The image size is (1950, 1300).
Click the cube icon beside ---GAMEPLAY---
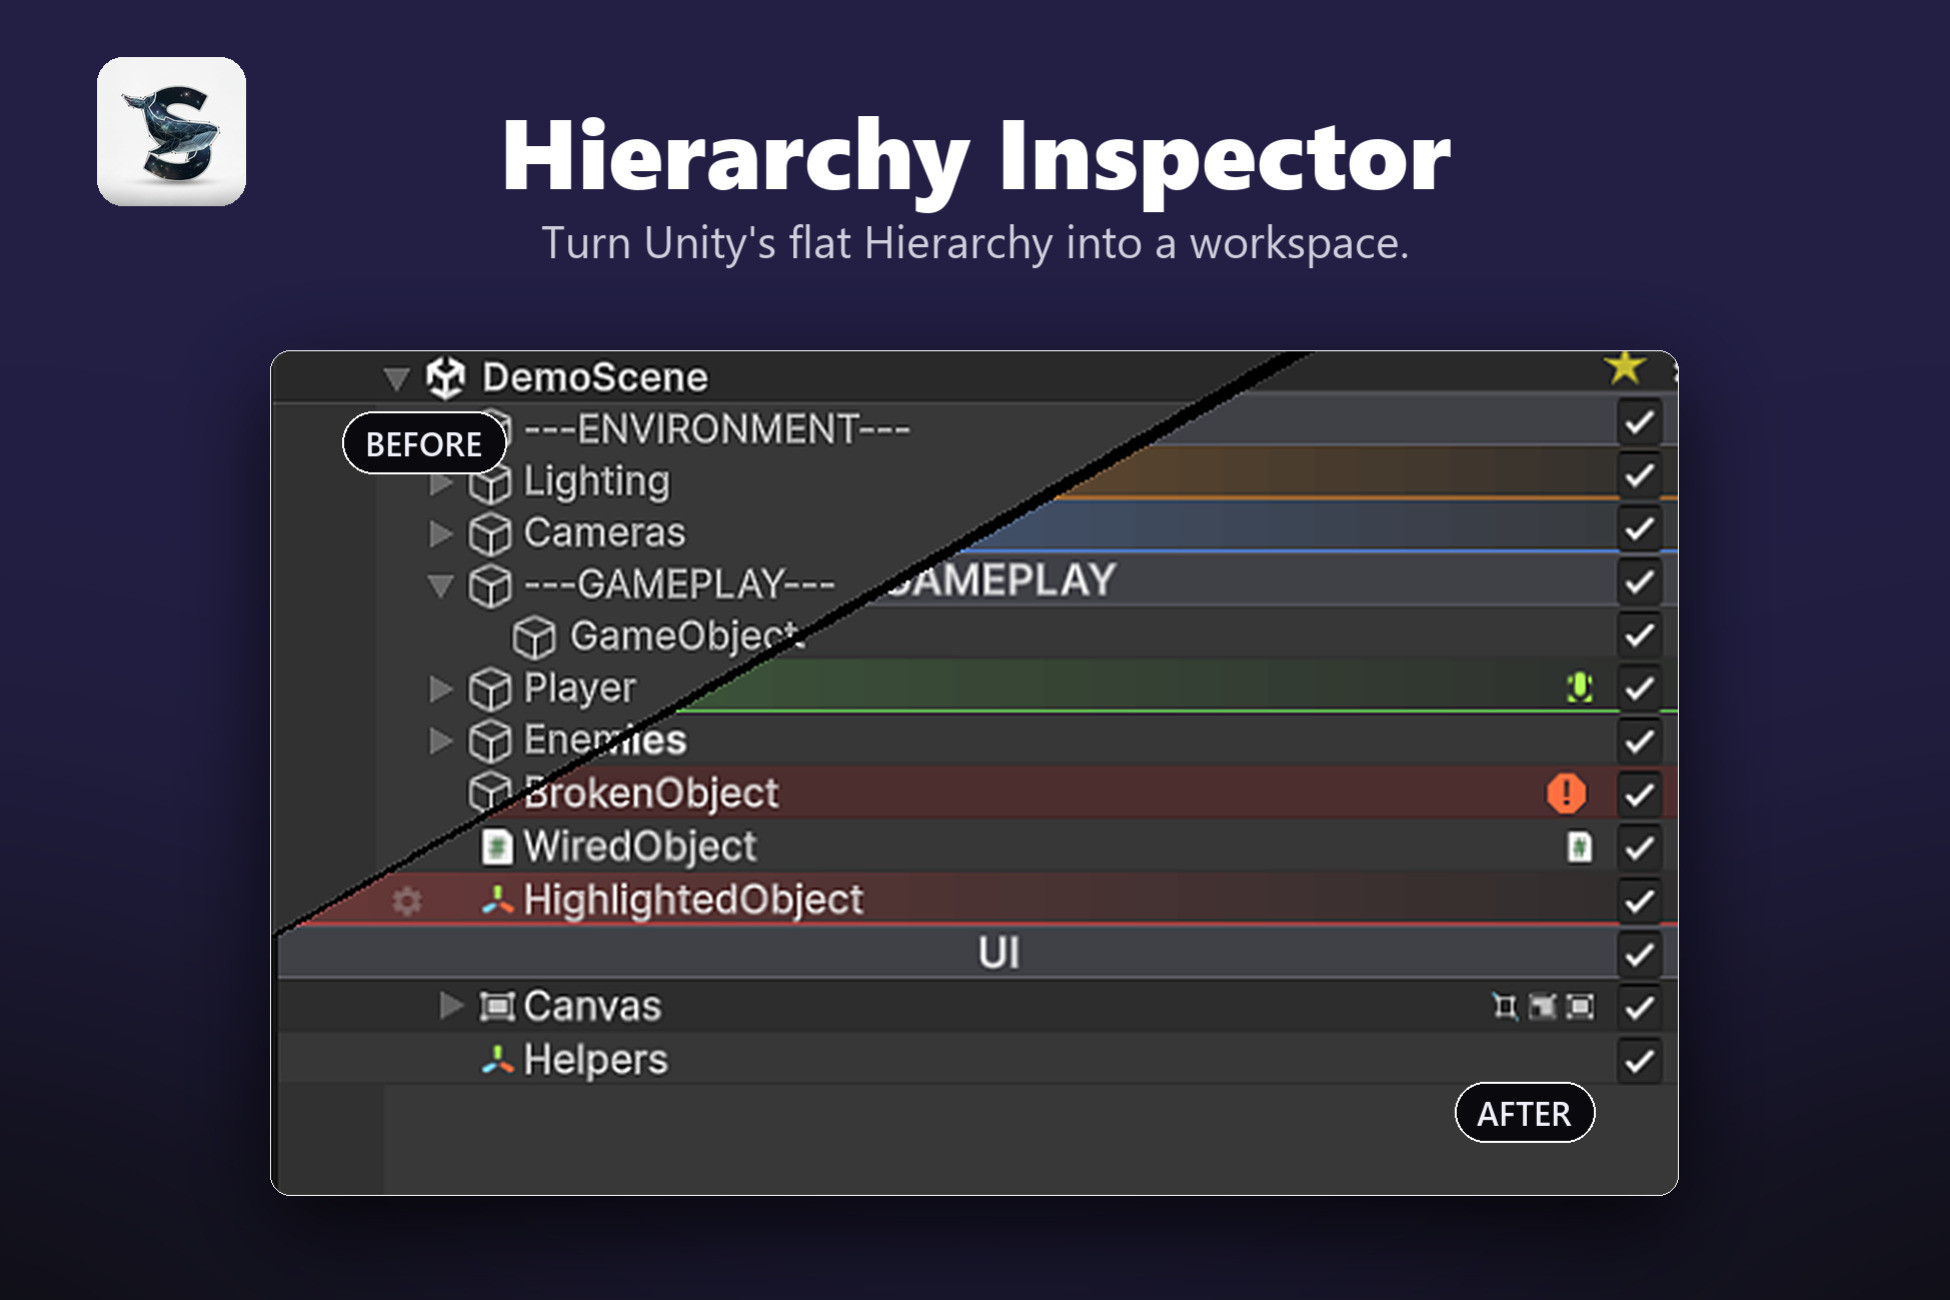coord(490,586)
